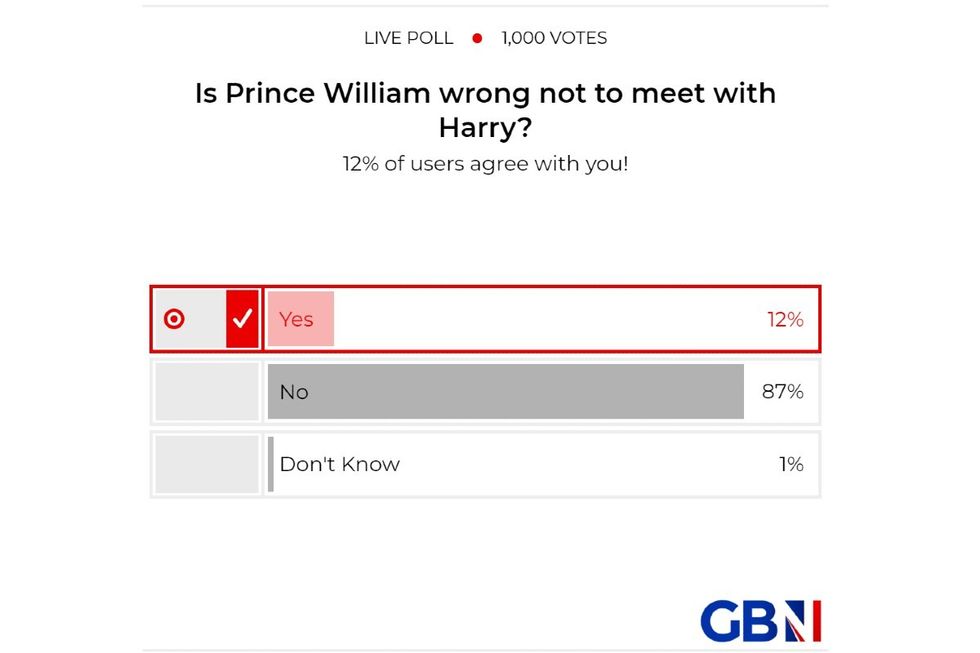Click the vertical tick marker on Don't Know bar

point(270,464)
